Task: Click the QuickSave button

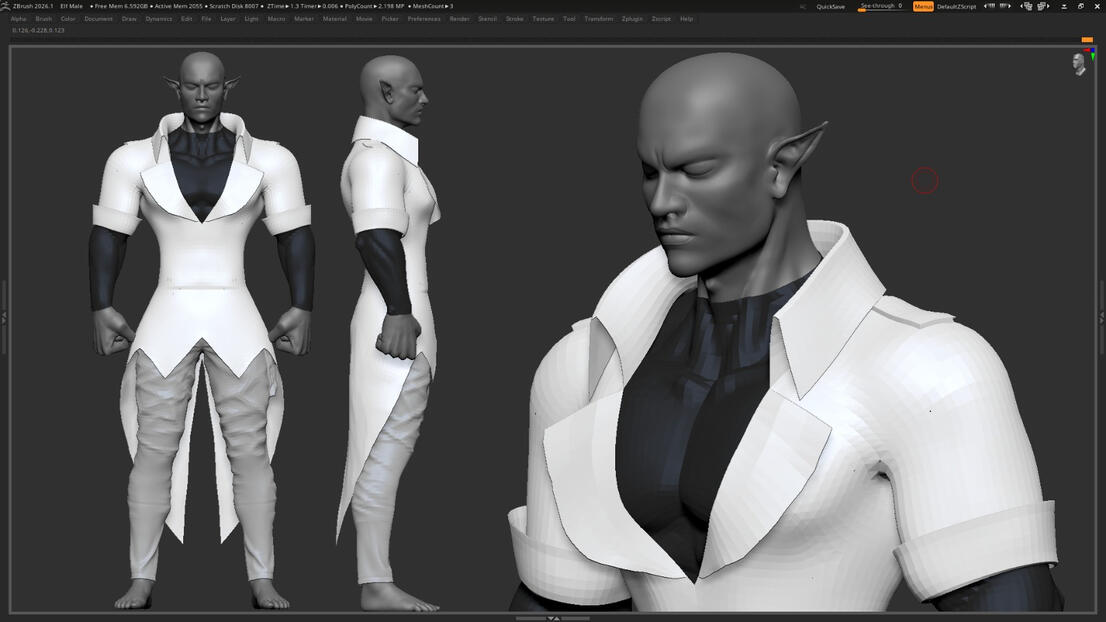Action: pos(829,6)
